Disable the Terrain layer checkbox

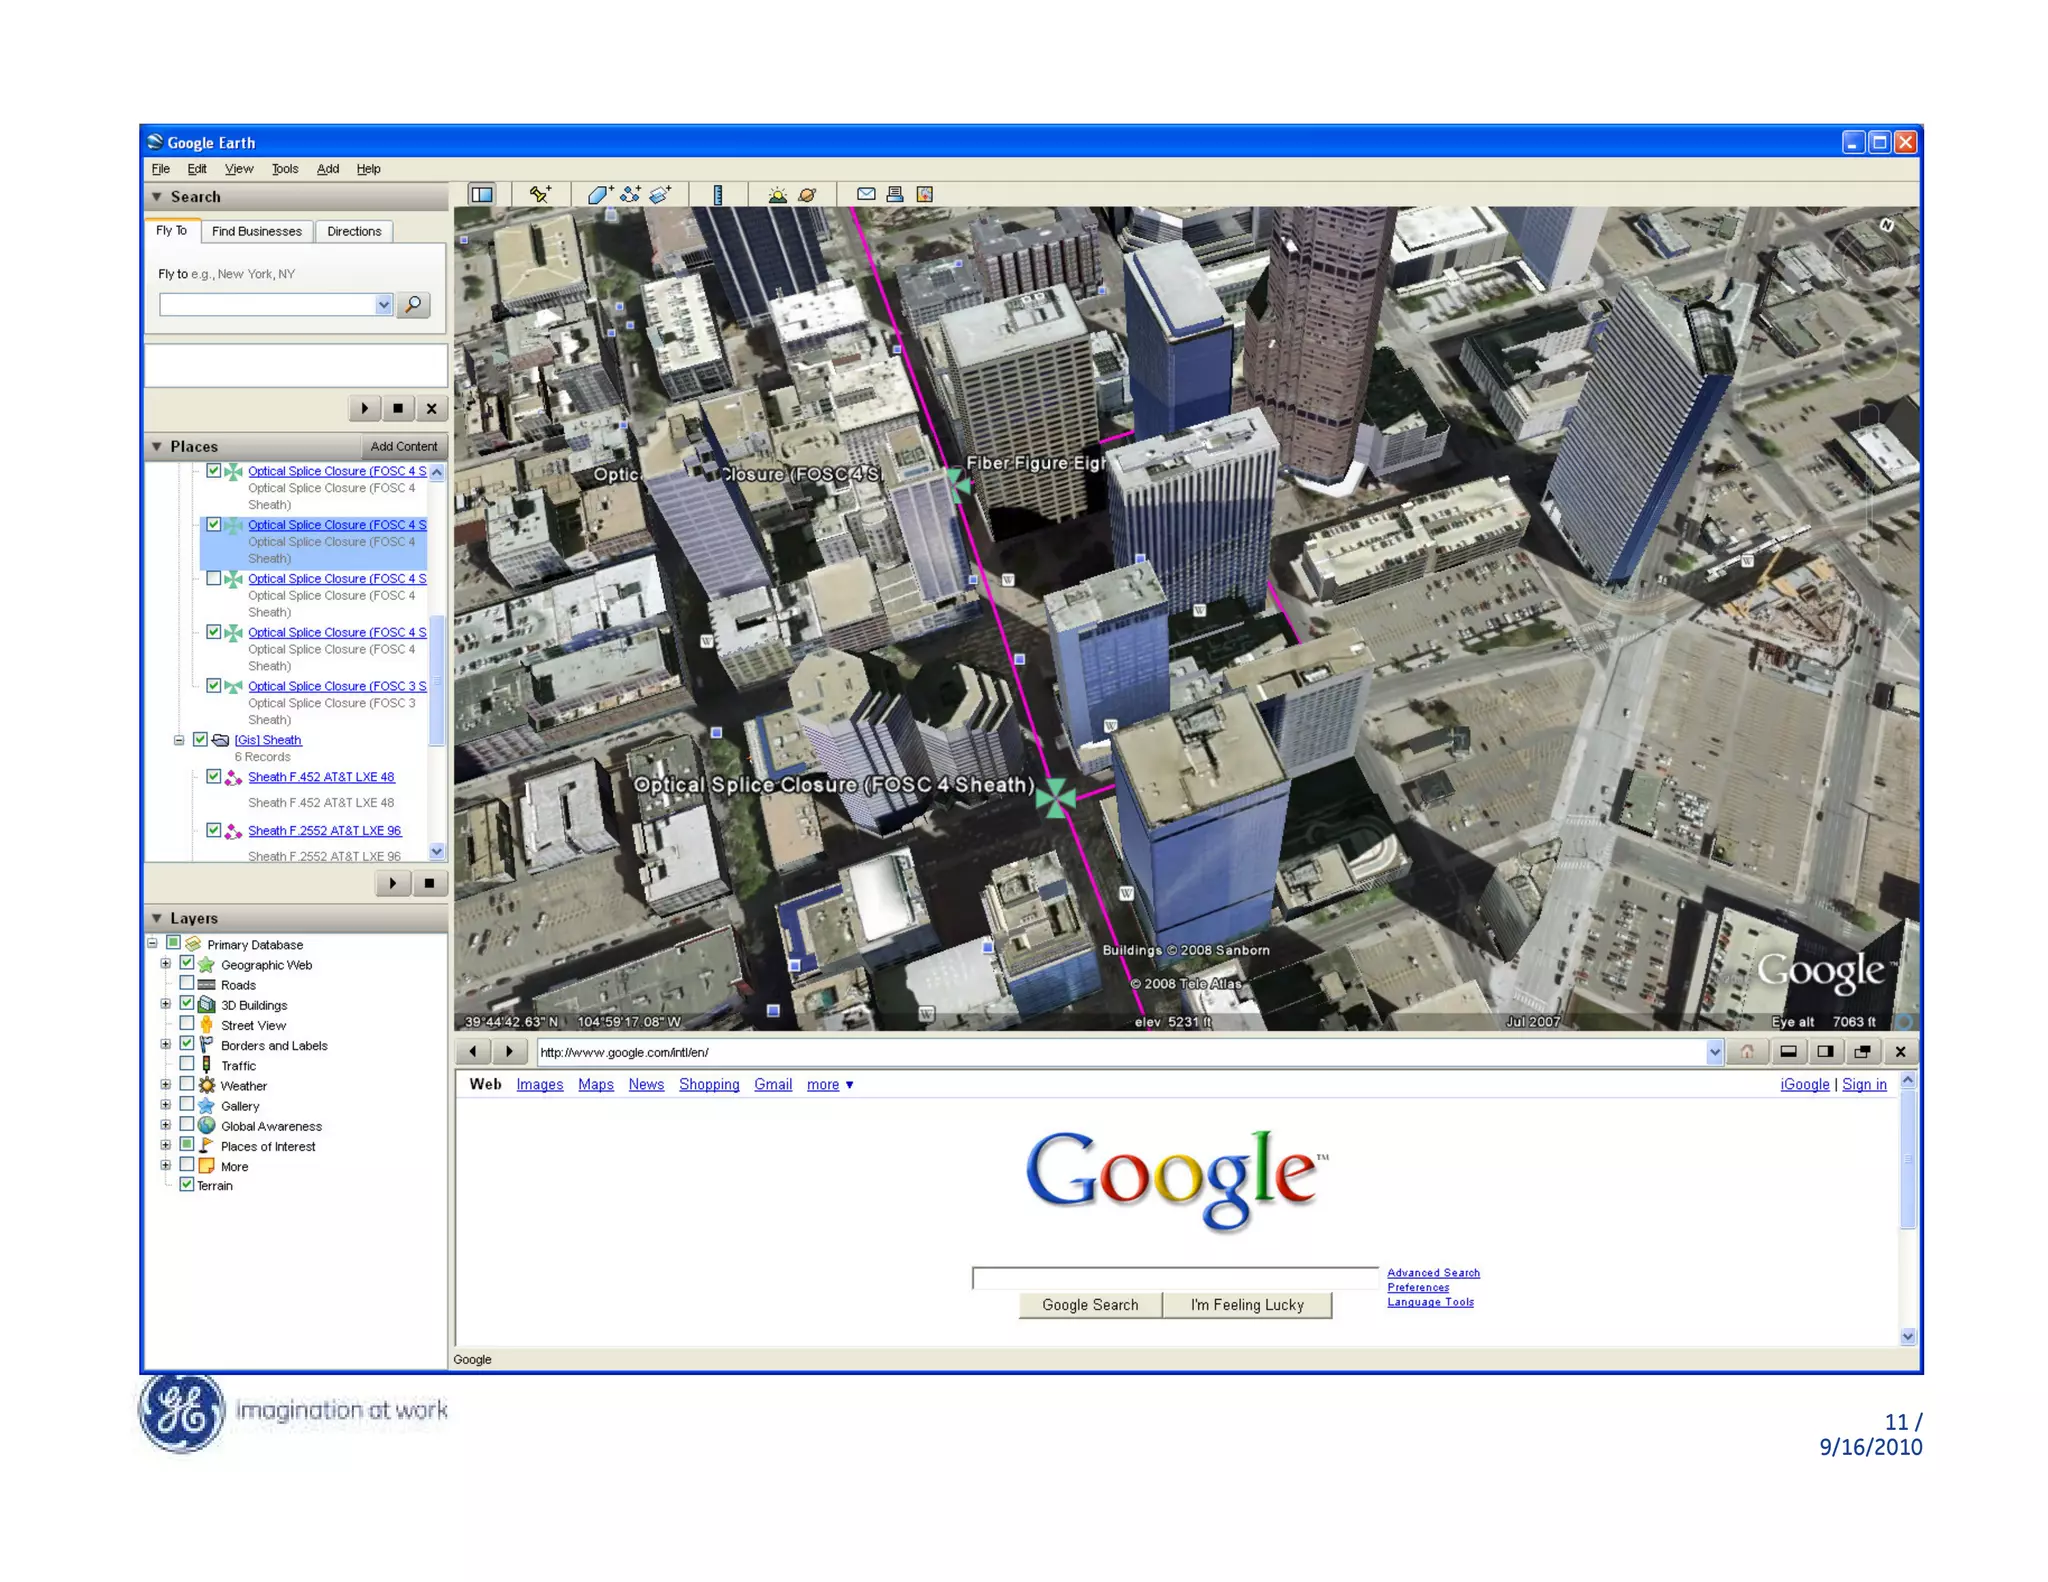tap(187, 1185)
